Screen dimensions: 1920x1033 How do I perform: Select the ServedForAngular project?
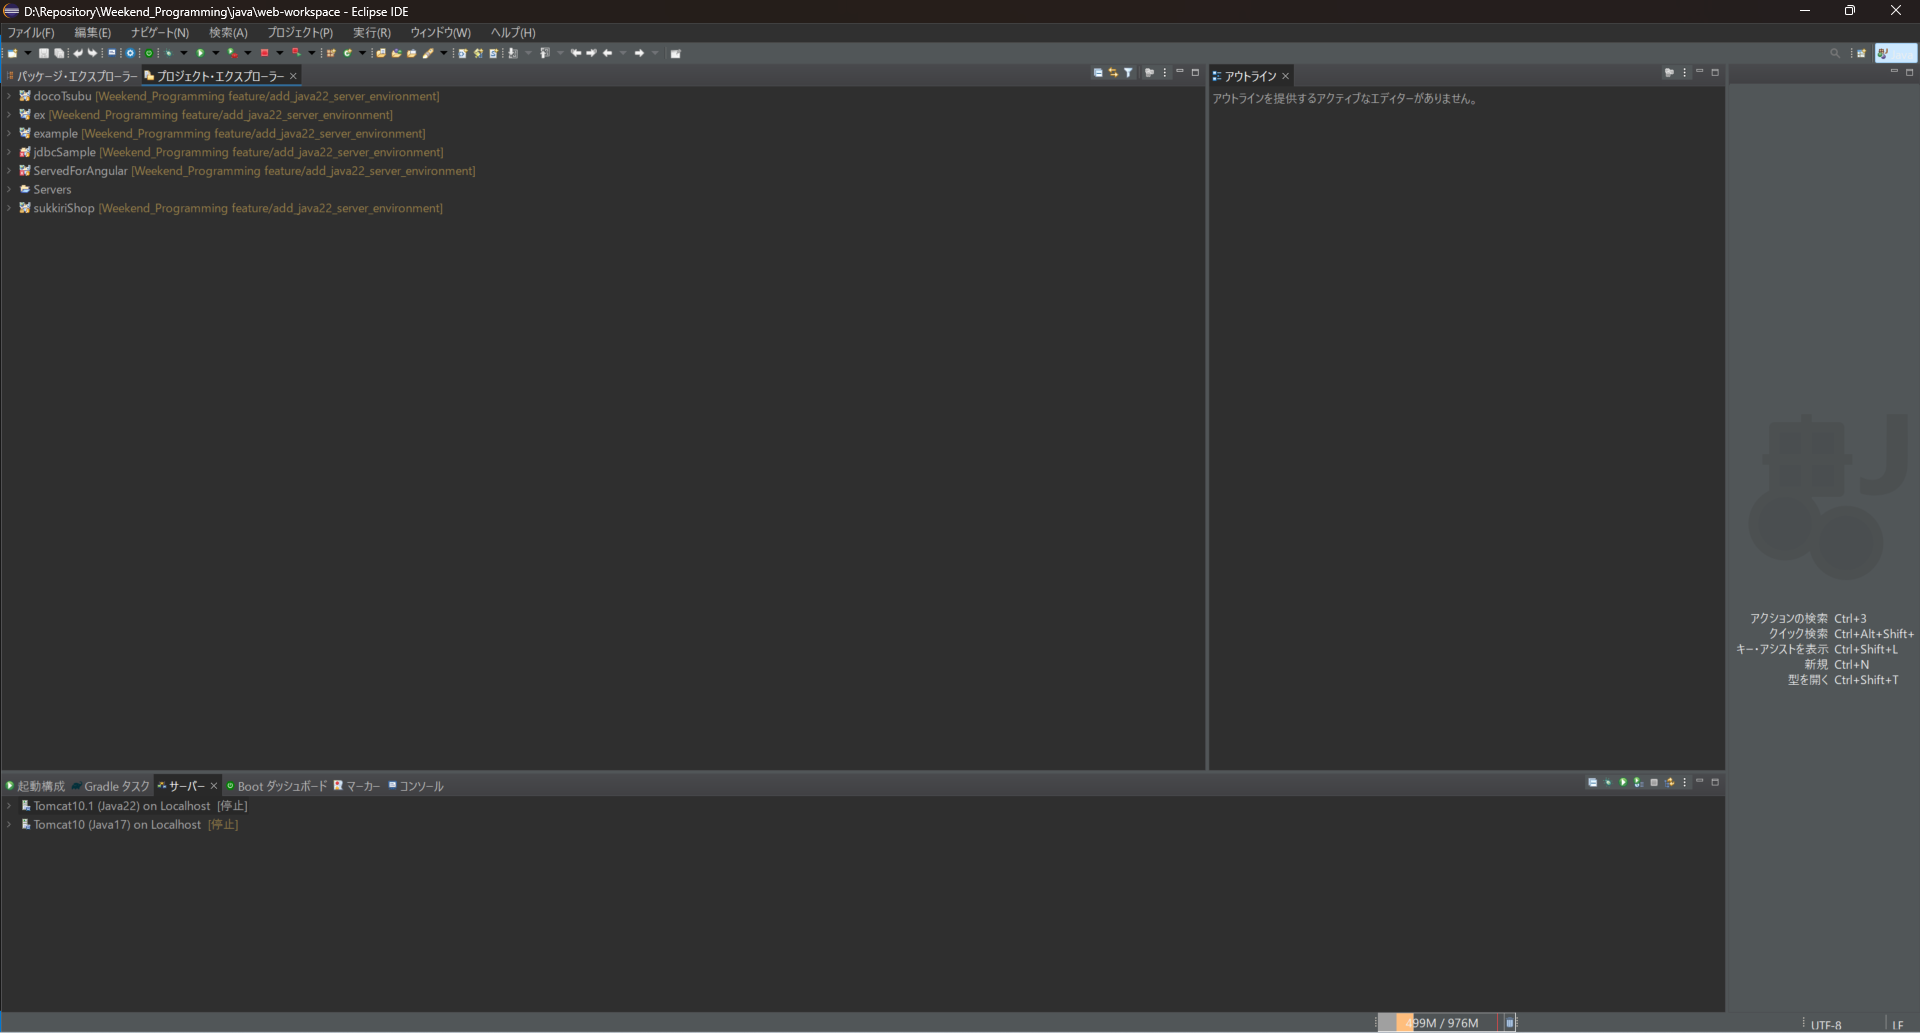(247, 171)
